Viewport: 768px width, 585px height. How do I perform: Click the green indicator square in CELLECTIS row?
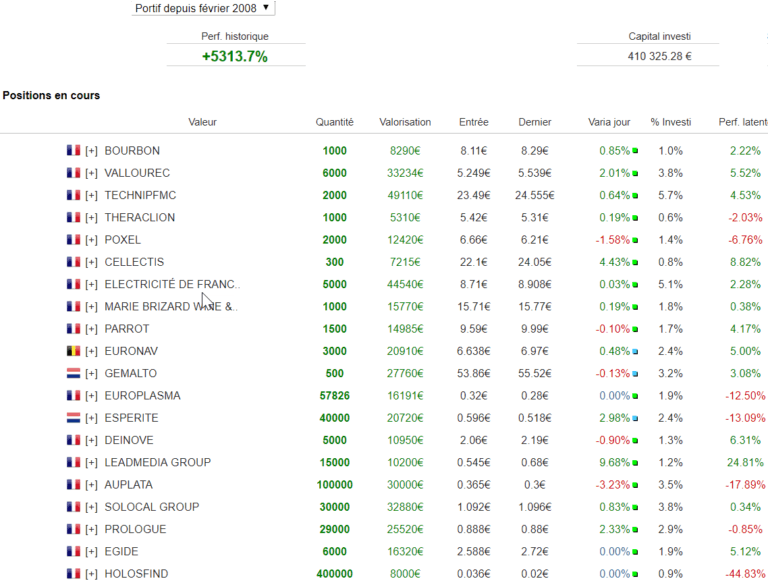[635, 263]
